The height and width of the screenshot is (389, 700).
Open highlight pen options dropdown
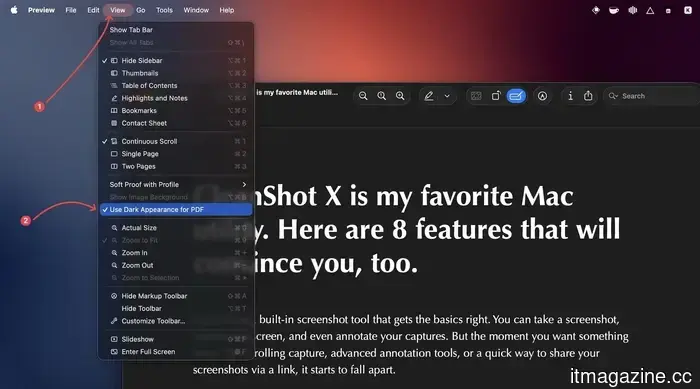pyautogui.click(x=447, y=96)
